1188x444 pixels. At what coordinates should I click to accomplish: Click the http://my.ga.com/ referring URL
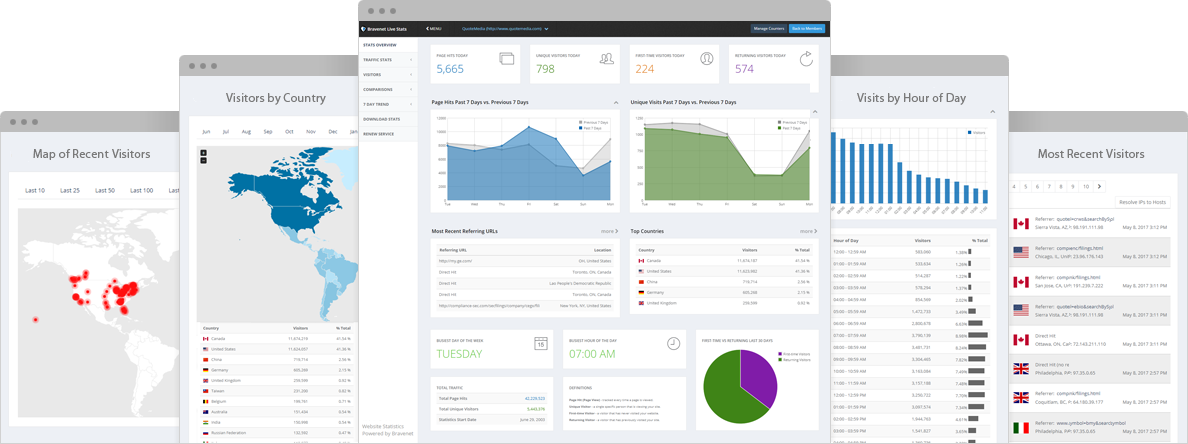(455, 260)
